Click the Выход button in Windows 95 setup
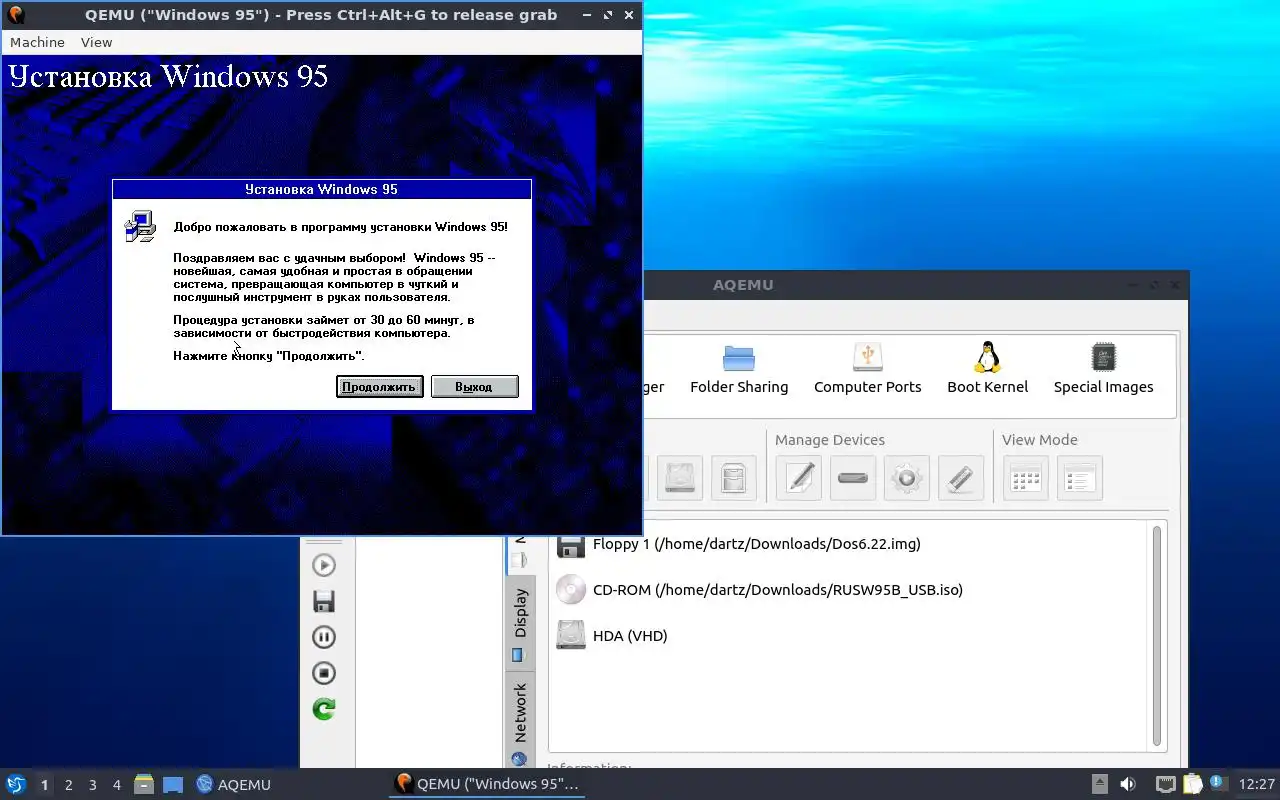 pyautogui.click(x=474, y=387)
